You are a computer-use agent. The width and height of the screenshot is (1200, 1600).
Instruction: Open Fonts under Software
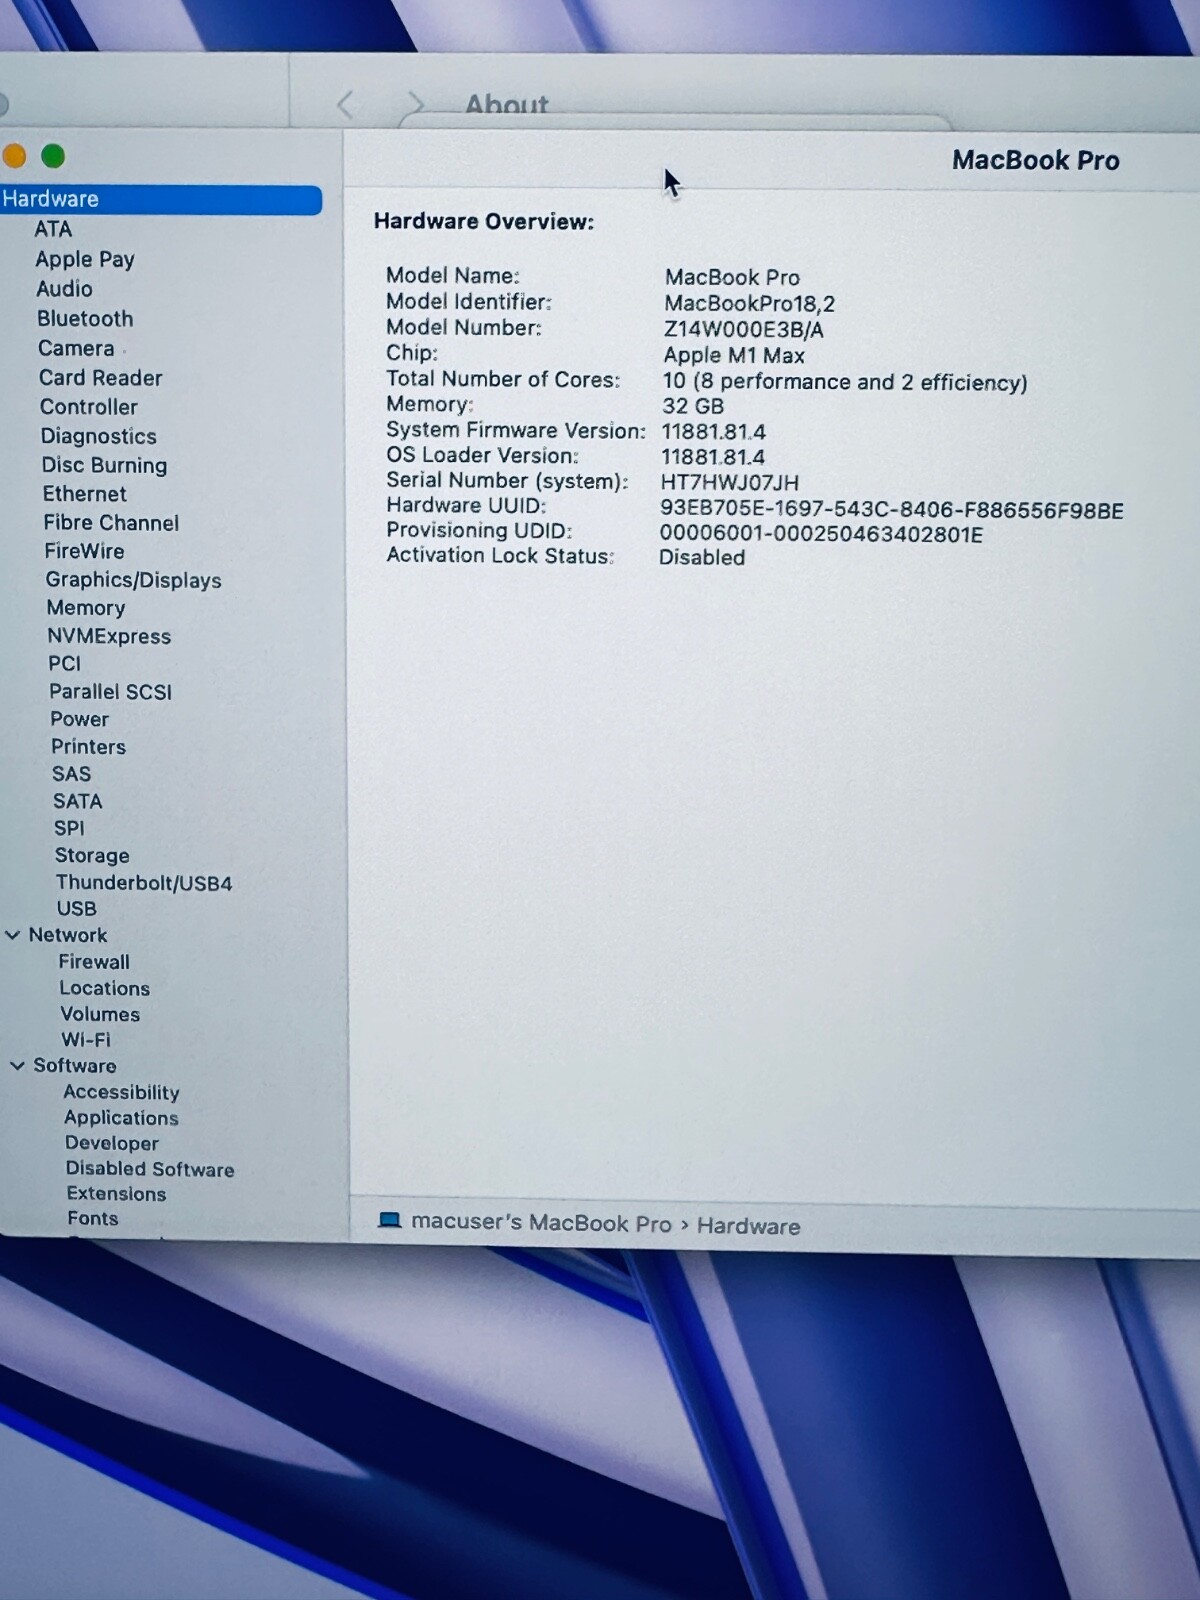[93, 1219]
